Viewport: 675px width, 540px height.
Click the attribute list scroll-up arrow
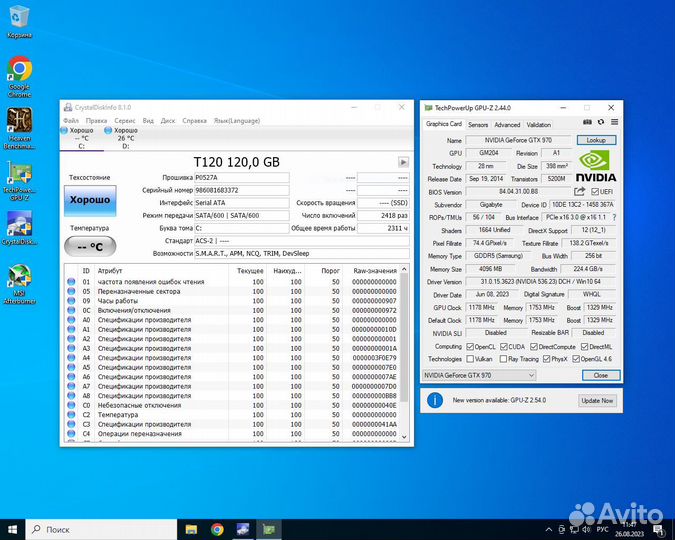pyautogui.click(x=404, y=269)
